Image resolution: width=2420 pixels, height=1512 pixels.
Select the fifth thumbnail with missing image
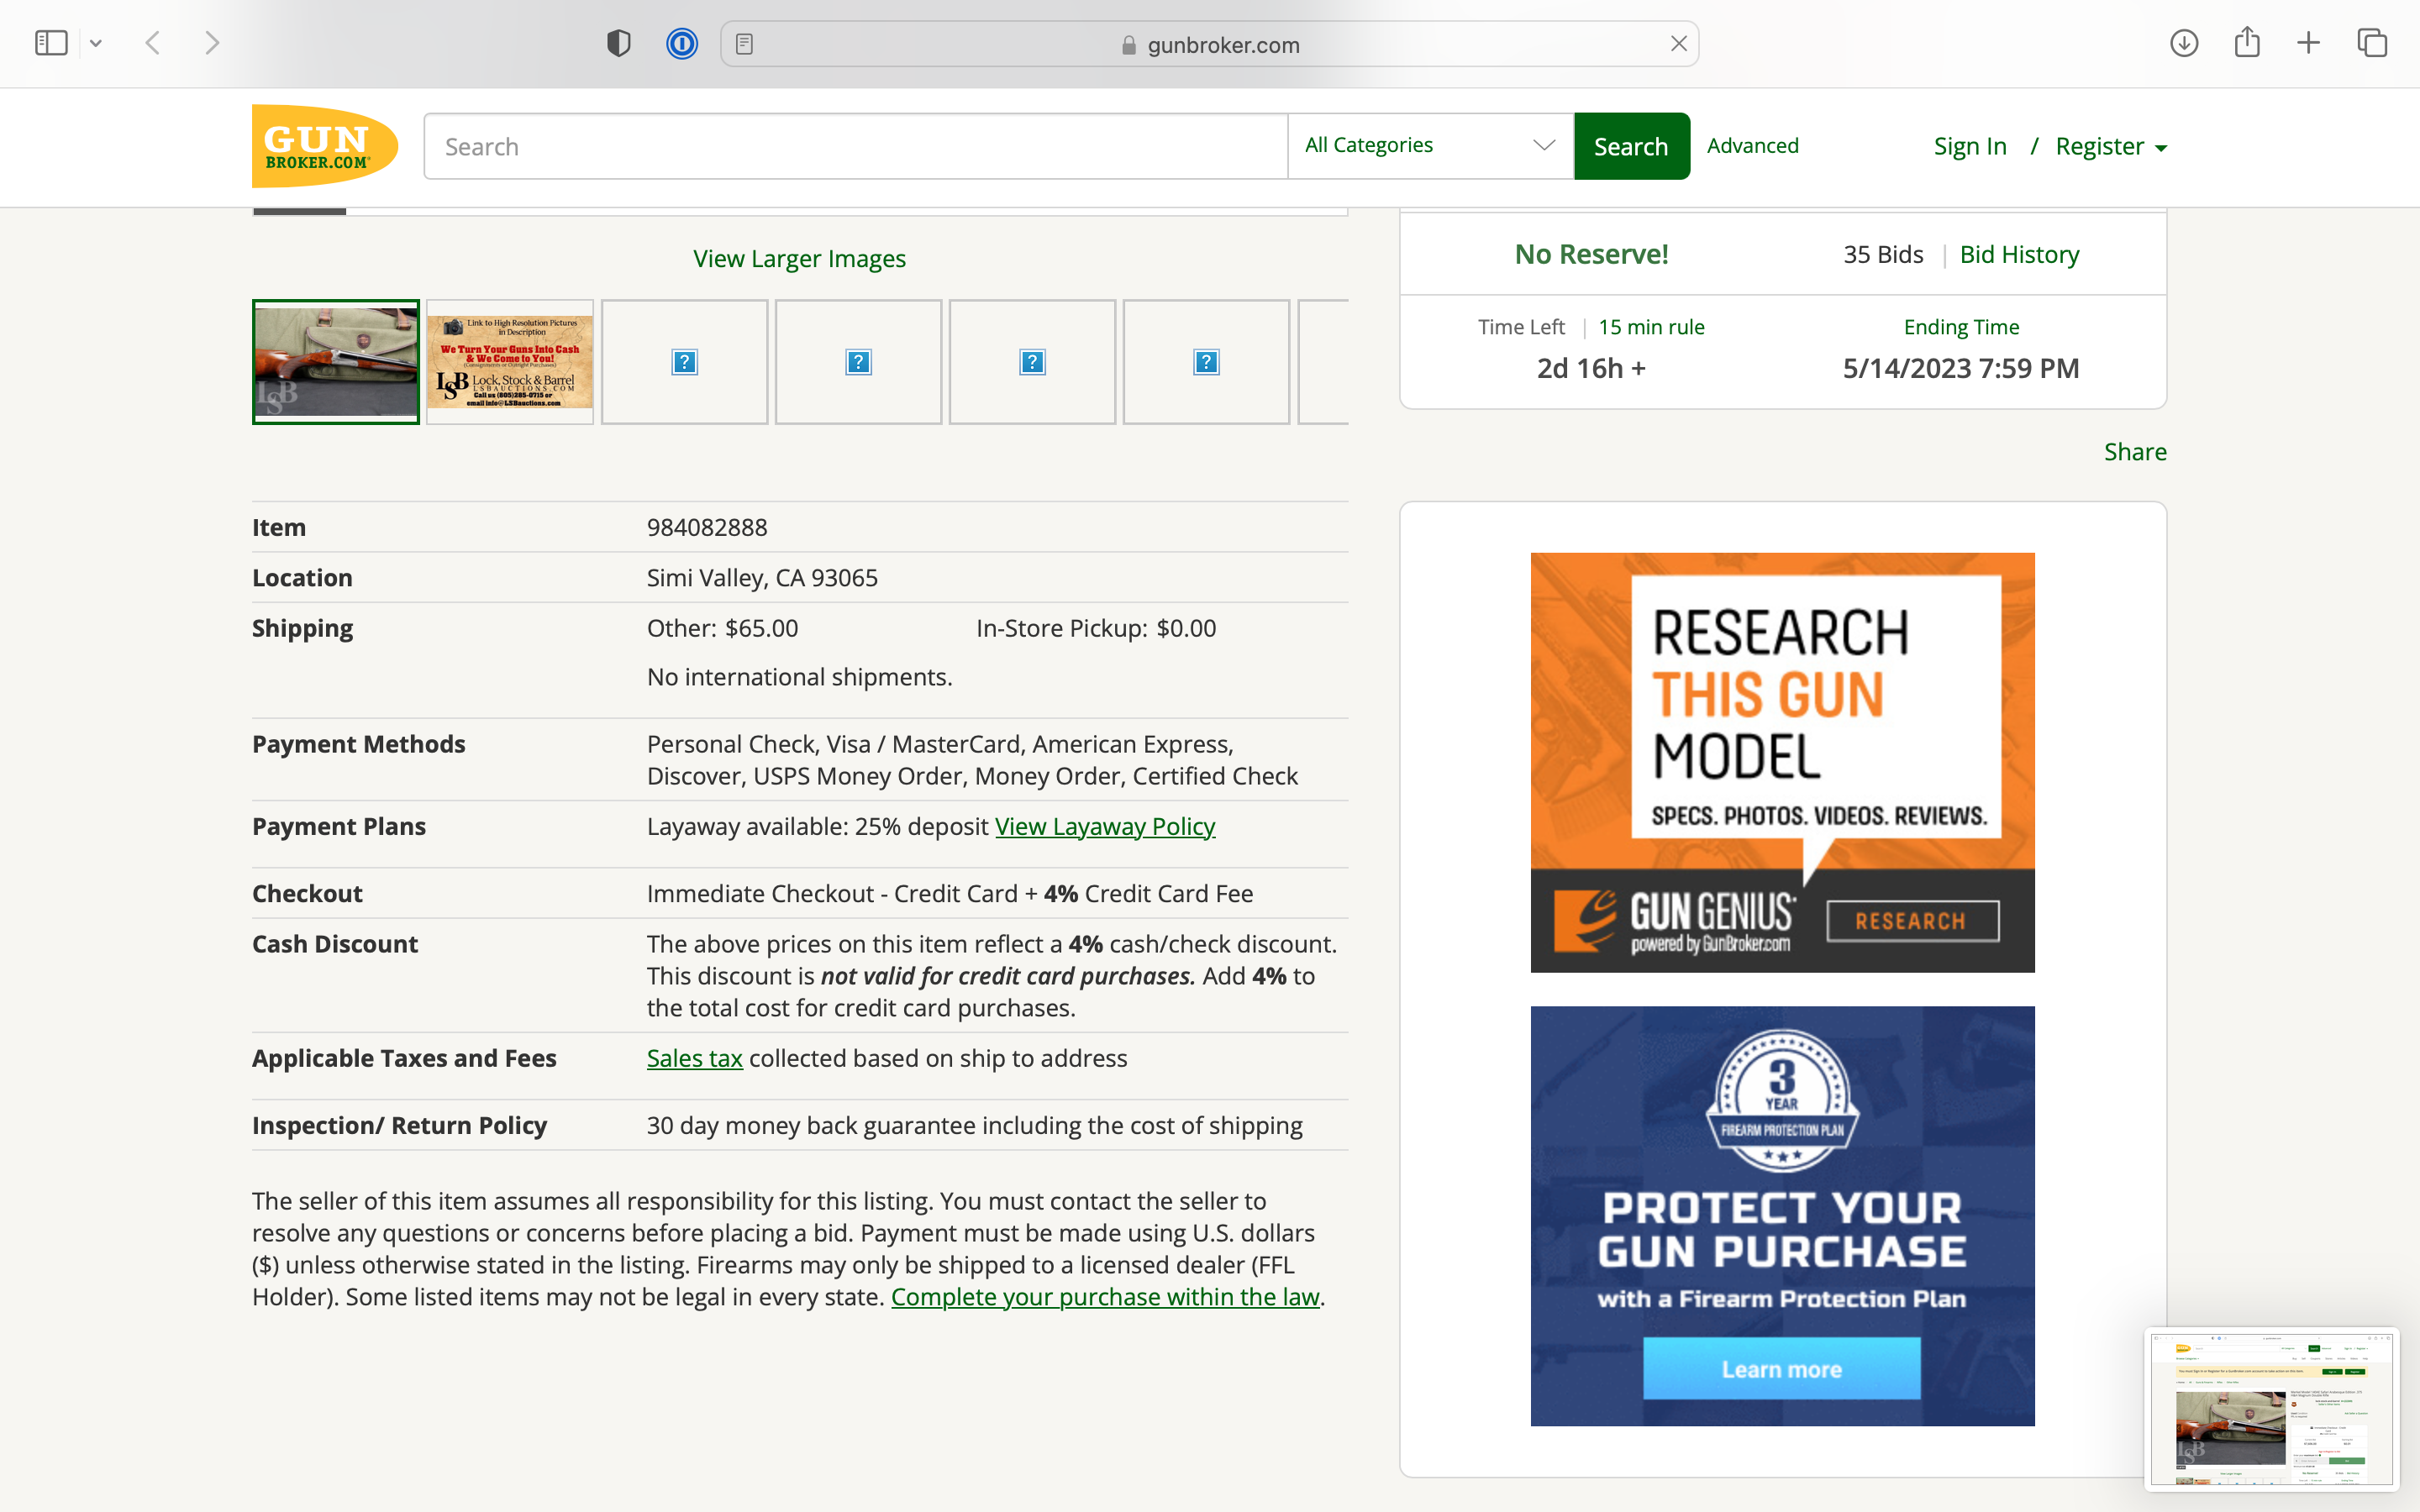pyautogui.click(x=1032, y=362)
